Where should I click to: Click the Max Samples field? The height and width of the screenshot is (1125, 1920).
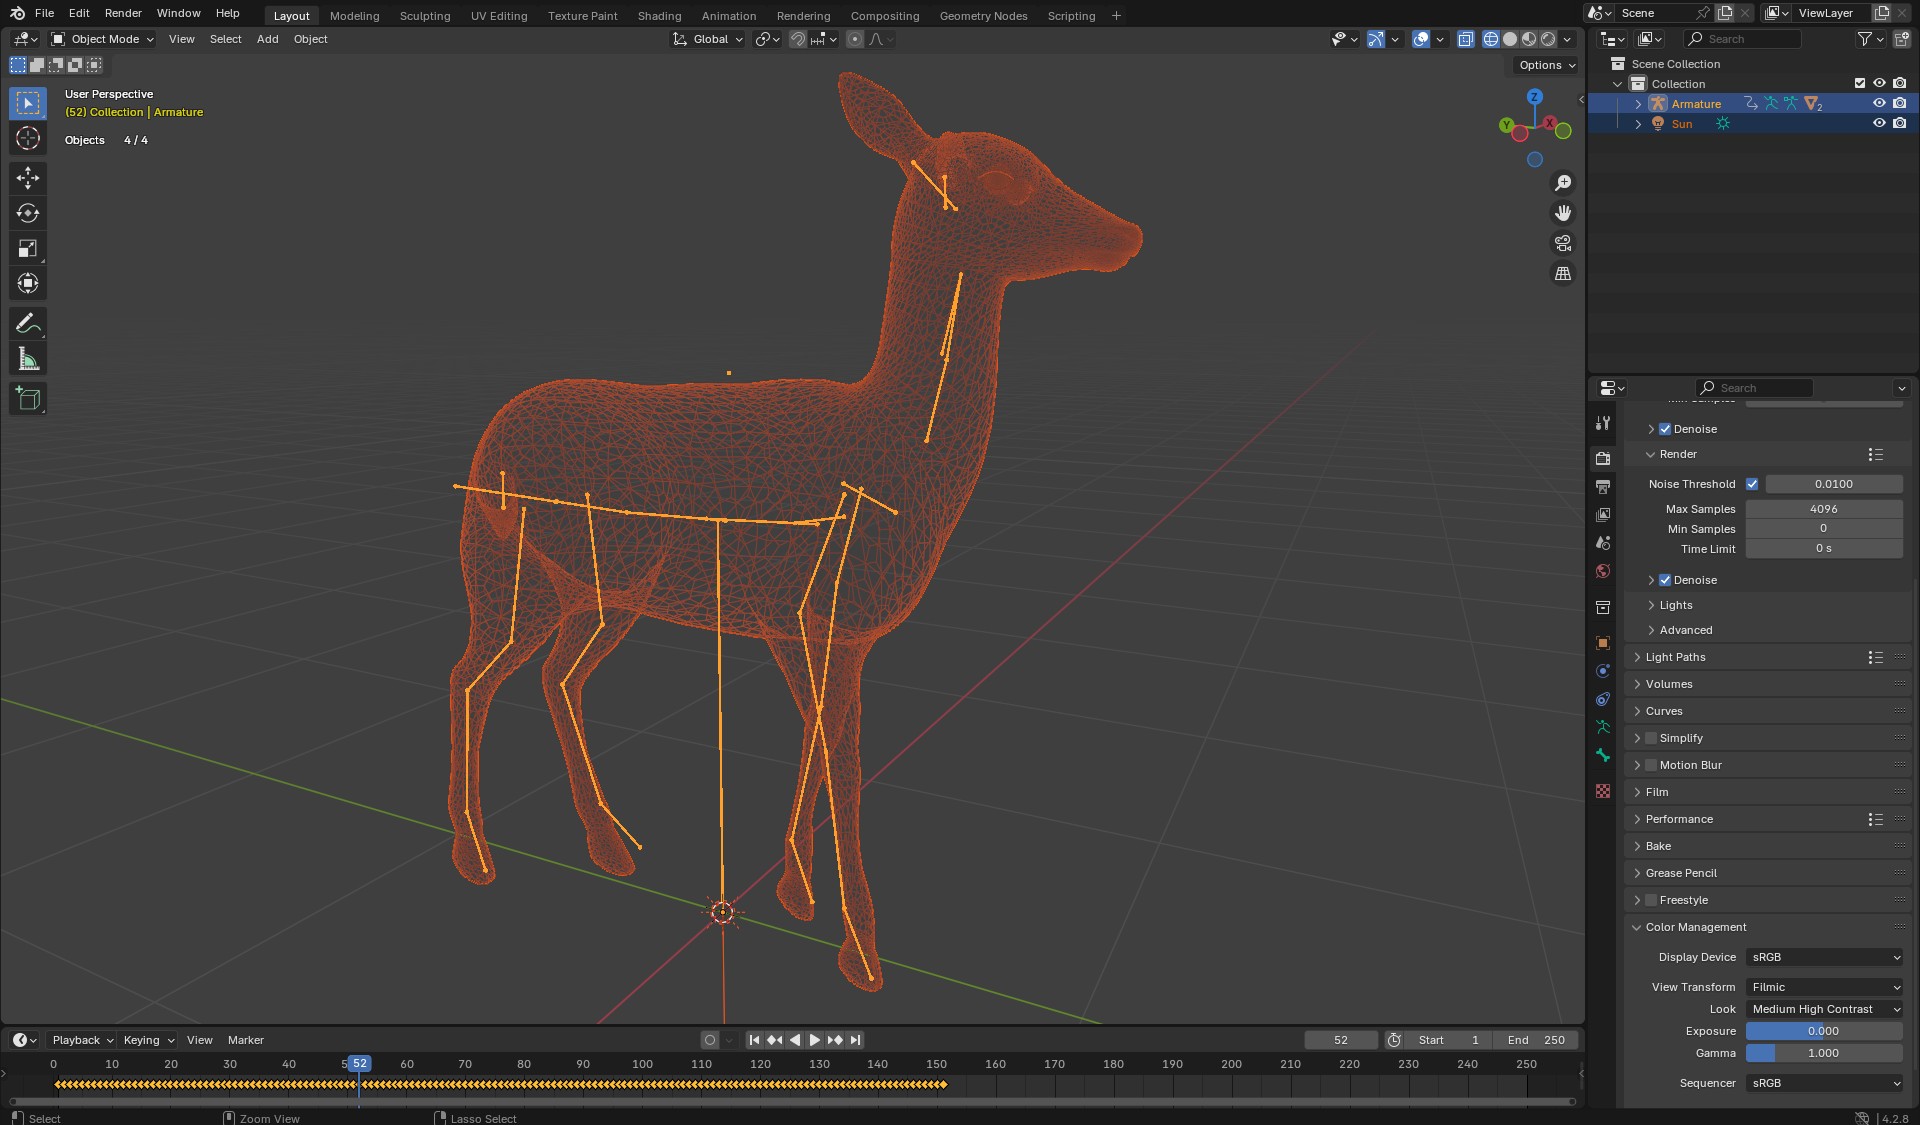click(1823, 509)
